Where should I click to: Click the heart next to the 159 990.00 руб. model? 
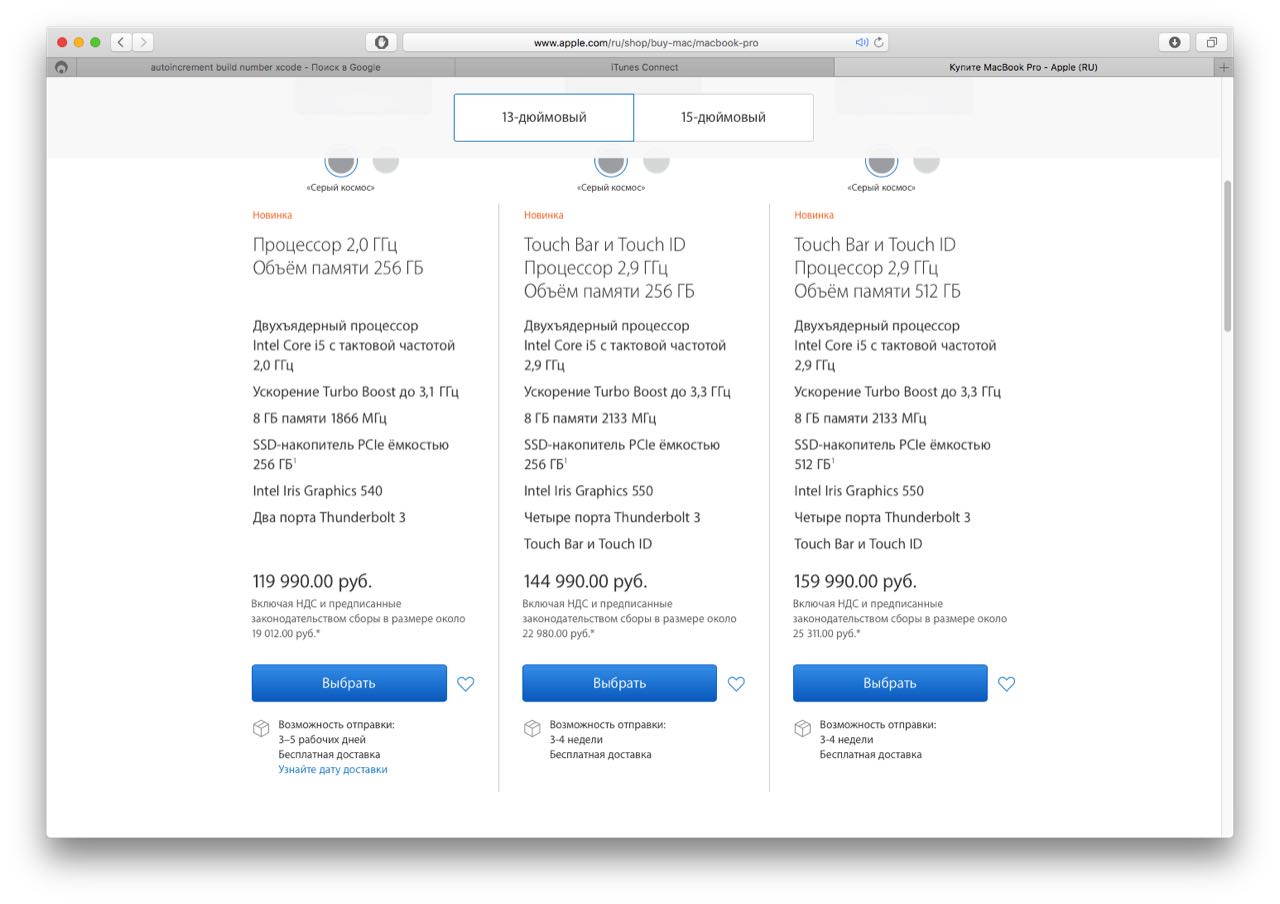pyautogui.click(x=1007, y=684)
